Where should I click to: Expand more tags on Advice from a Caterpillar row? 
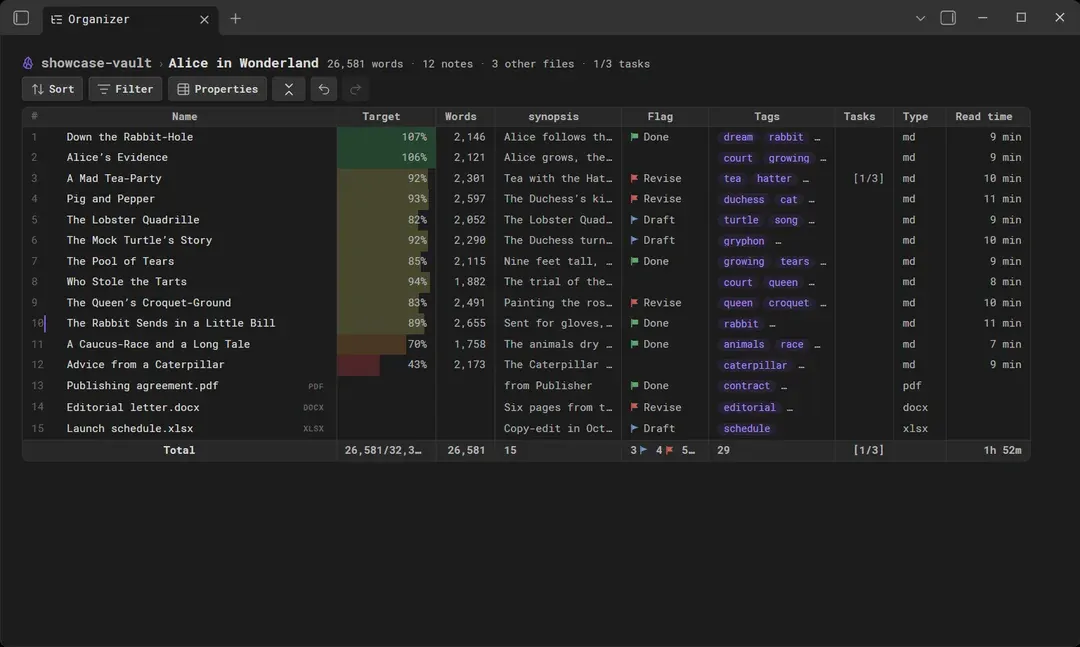801,366
